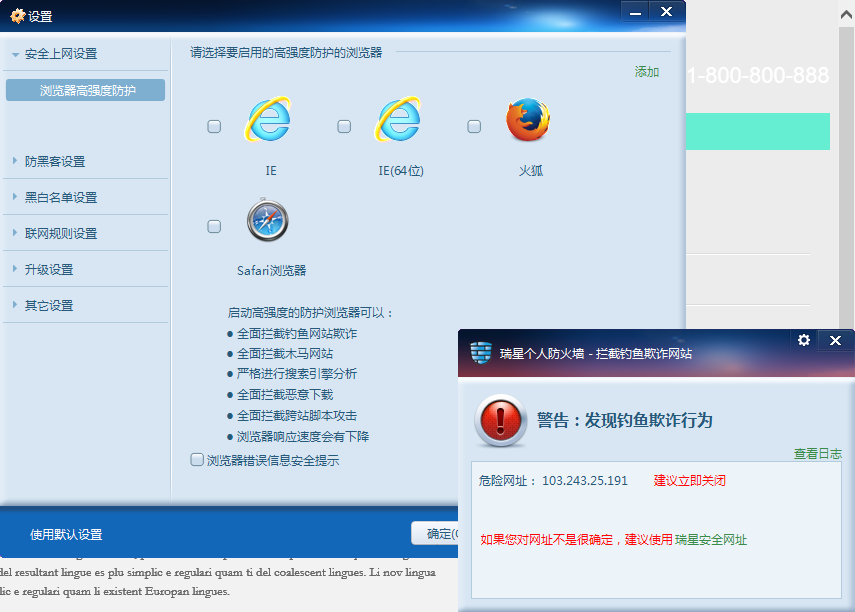Screen dimensions: 855x612
Task: Enable 浏览器错误信息安全提示 checkbox
Action: point(197,460)
